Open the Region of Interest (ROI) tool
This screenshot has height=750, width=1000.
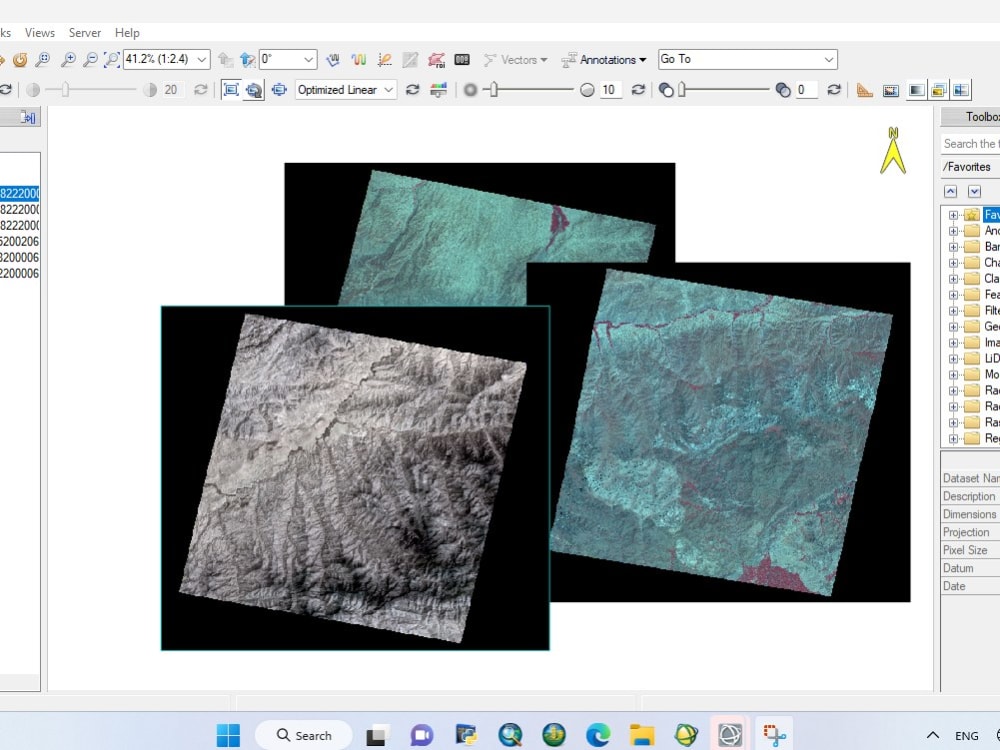tap(436, 59)
